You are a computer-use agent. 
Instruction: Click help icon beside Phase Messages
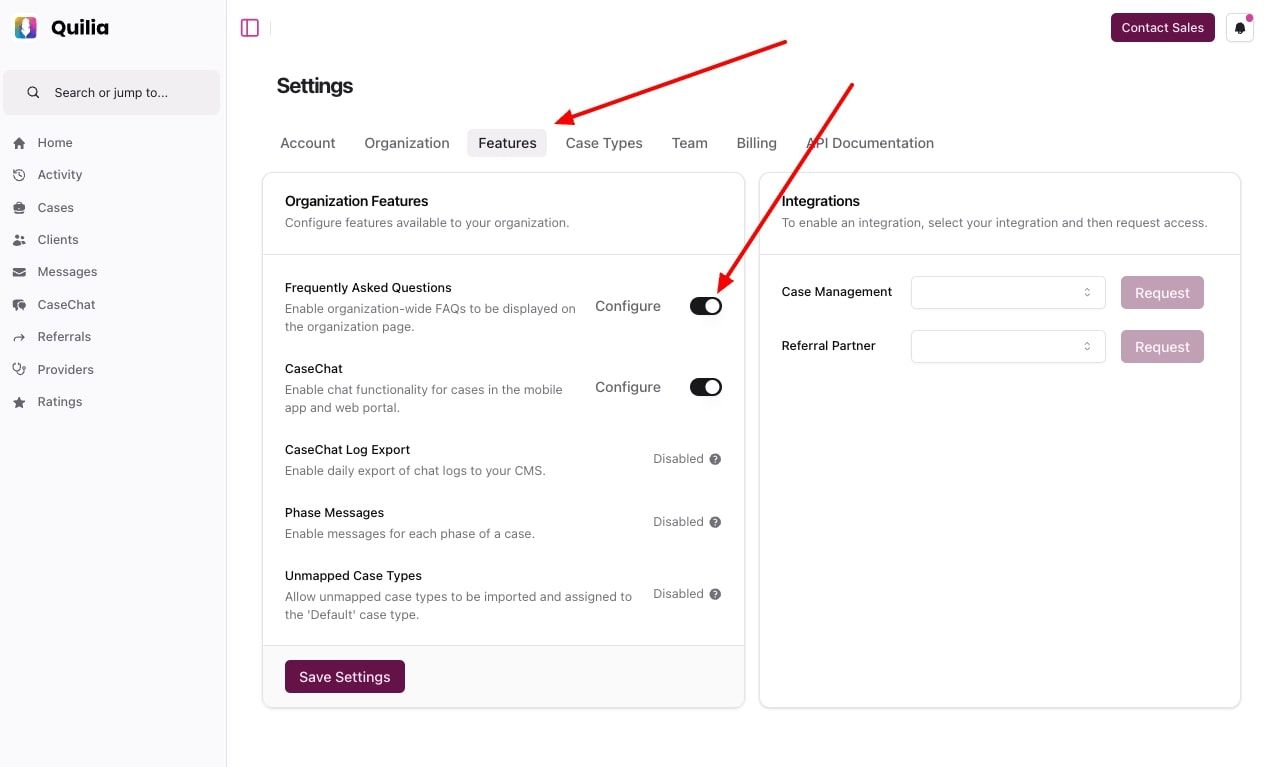click(x=715, y=522)
